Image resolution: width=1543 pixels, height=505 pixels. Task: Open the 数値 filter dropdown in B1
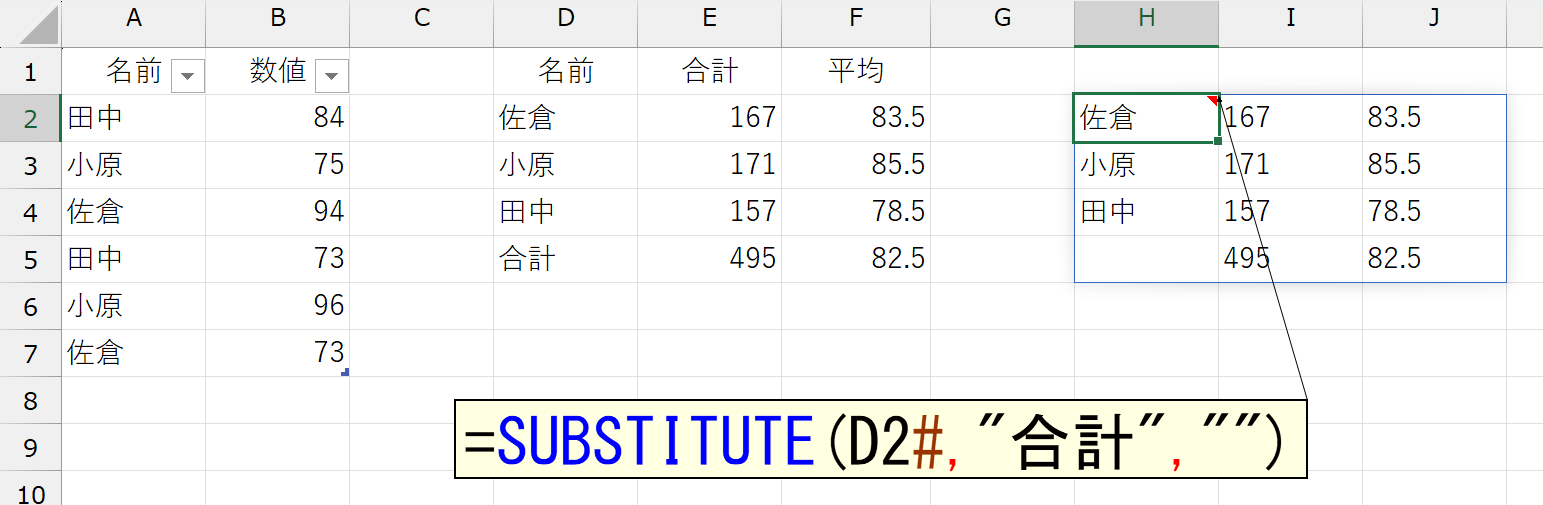click(332, 76)
